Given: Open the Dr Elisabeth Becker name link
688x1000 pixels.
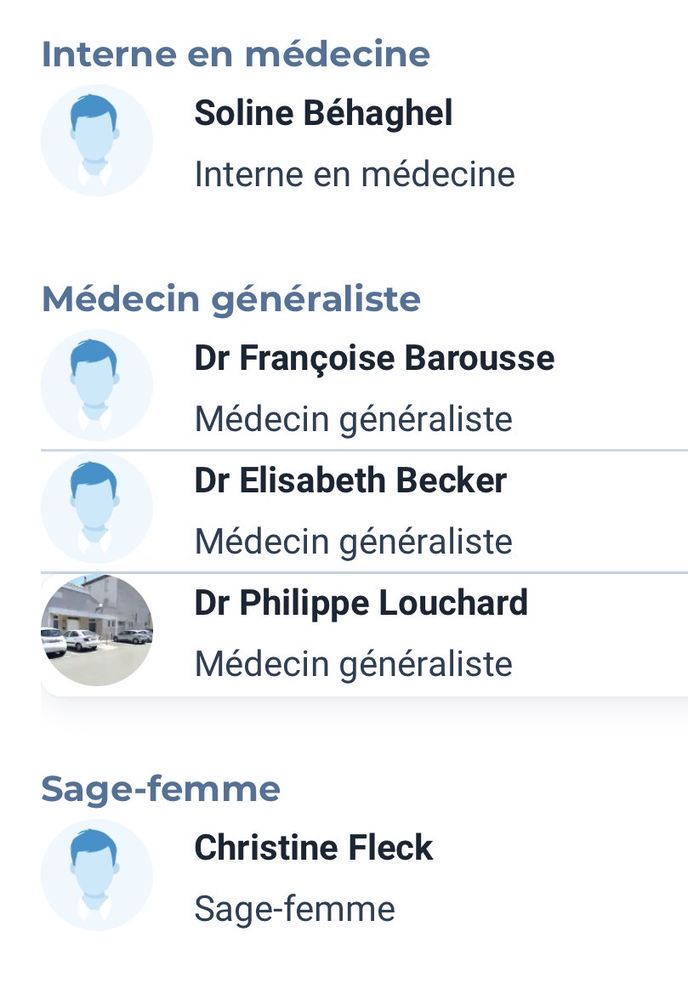Looking at the screenshot, I should 350,481.
